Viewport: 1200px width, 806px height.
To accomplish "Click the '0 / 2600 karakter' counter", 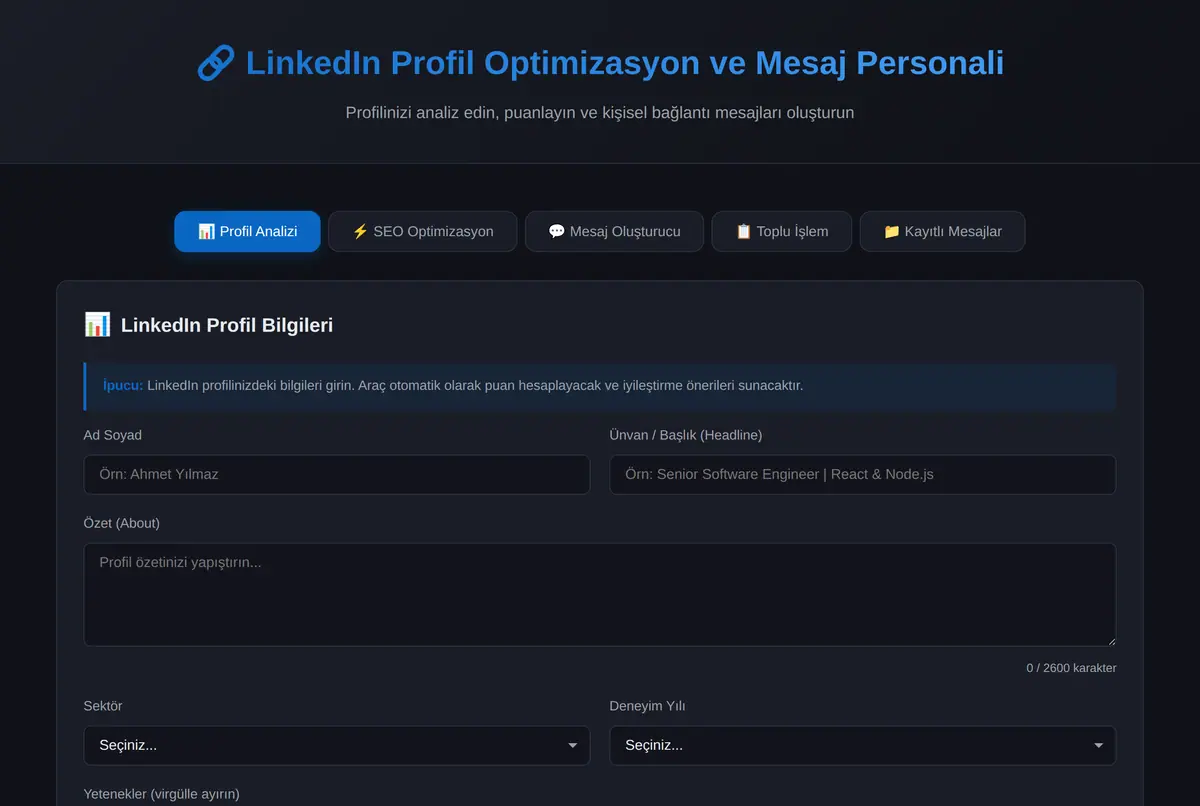I will click(x=1071, y=668).
